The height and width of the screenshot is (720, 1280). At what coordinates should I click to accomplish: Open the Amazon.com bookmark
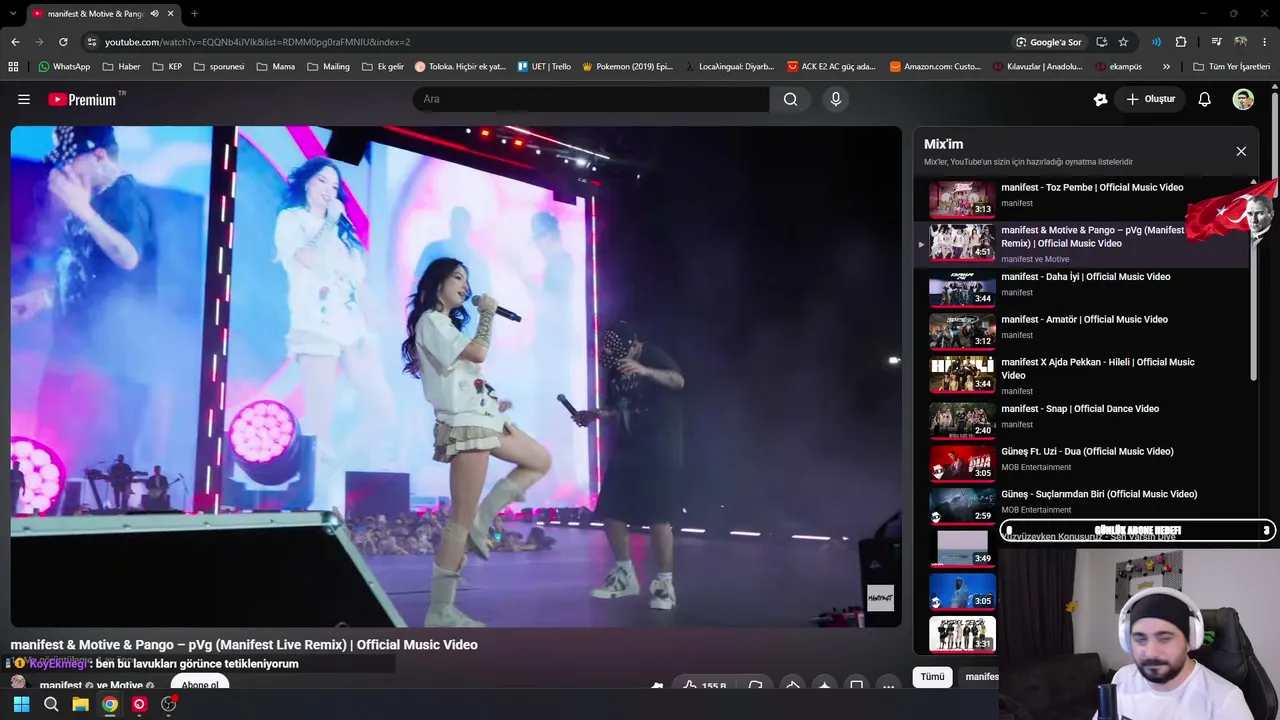pyautogui.click(x=935, y=67)
